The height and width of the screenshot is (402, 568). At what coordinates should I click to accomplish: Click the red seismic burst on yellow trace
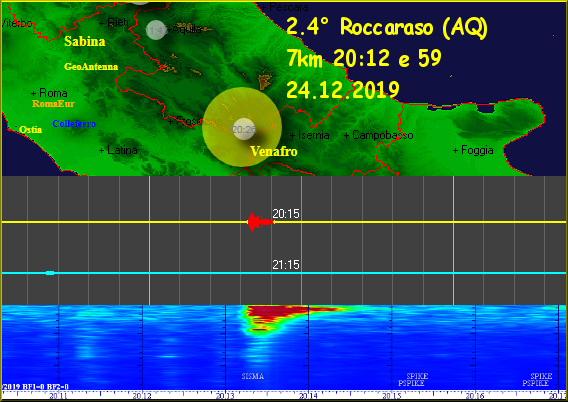[260, 222]
